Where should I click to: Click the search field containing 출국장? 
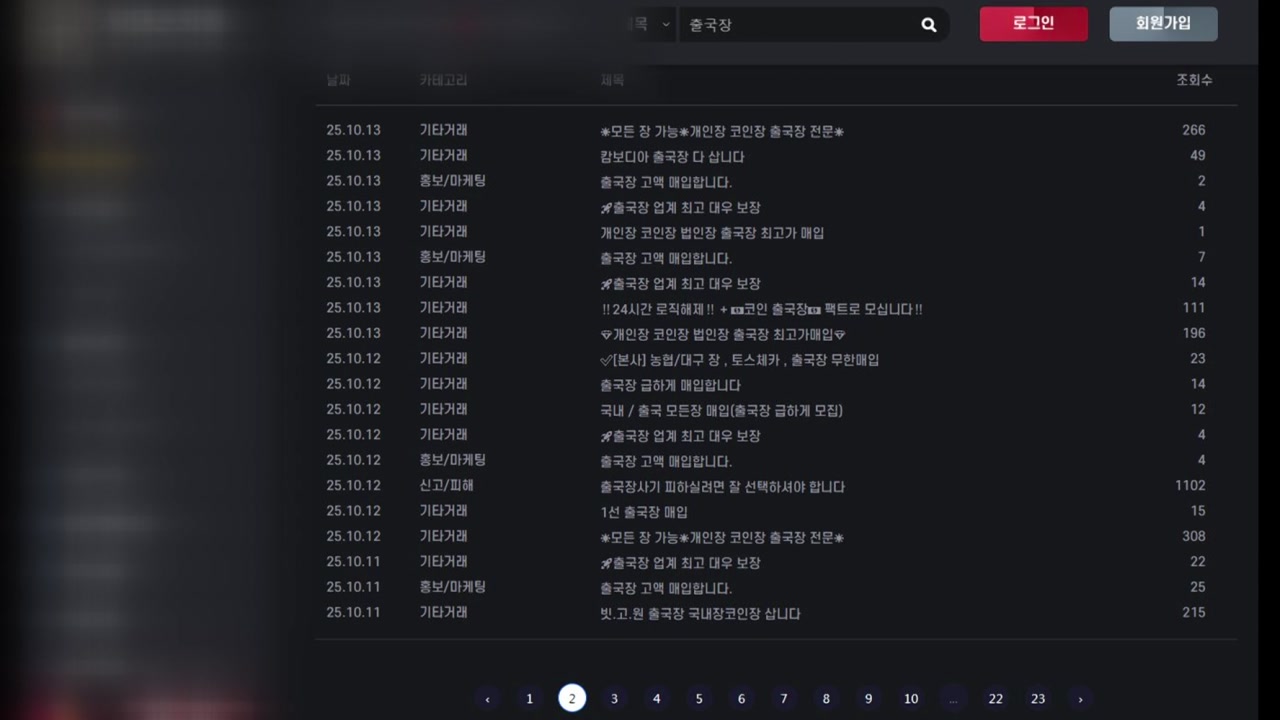click(x=798, y=25)
